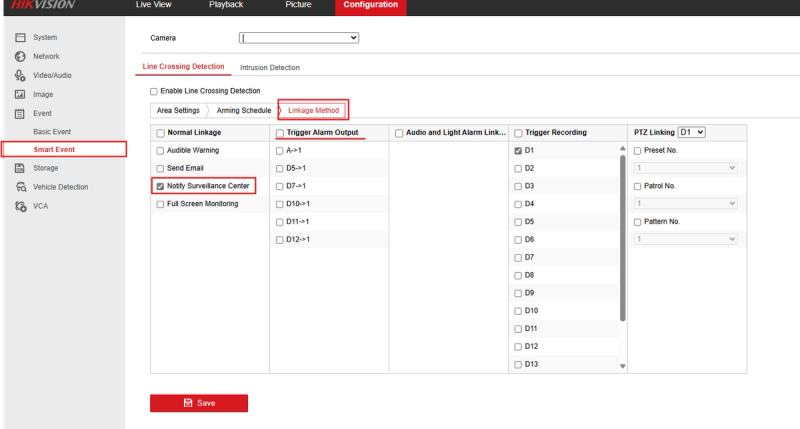The width and height of the screenshot is (800, 429).
Task: Open the Arming Schedule sub-tab
Action: click(x=244, y=110)
